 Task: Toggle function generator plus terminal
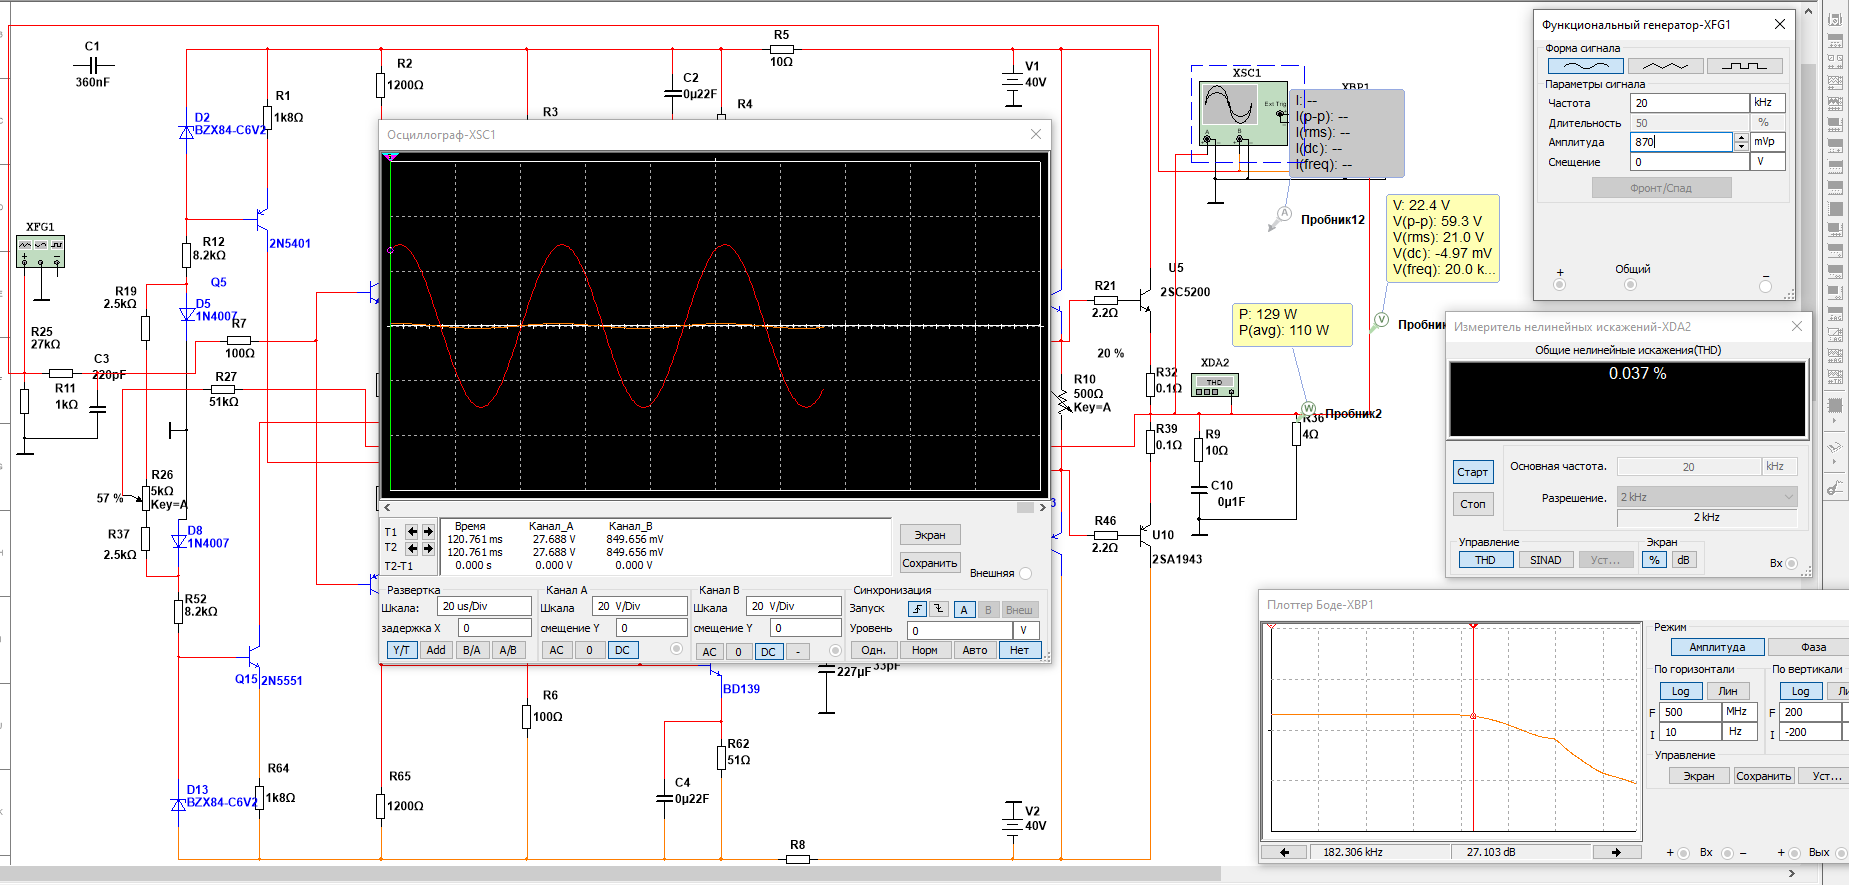1559,285
